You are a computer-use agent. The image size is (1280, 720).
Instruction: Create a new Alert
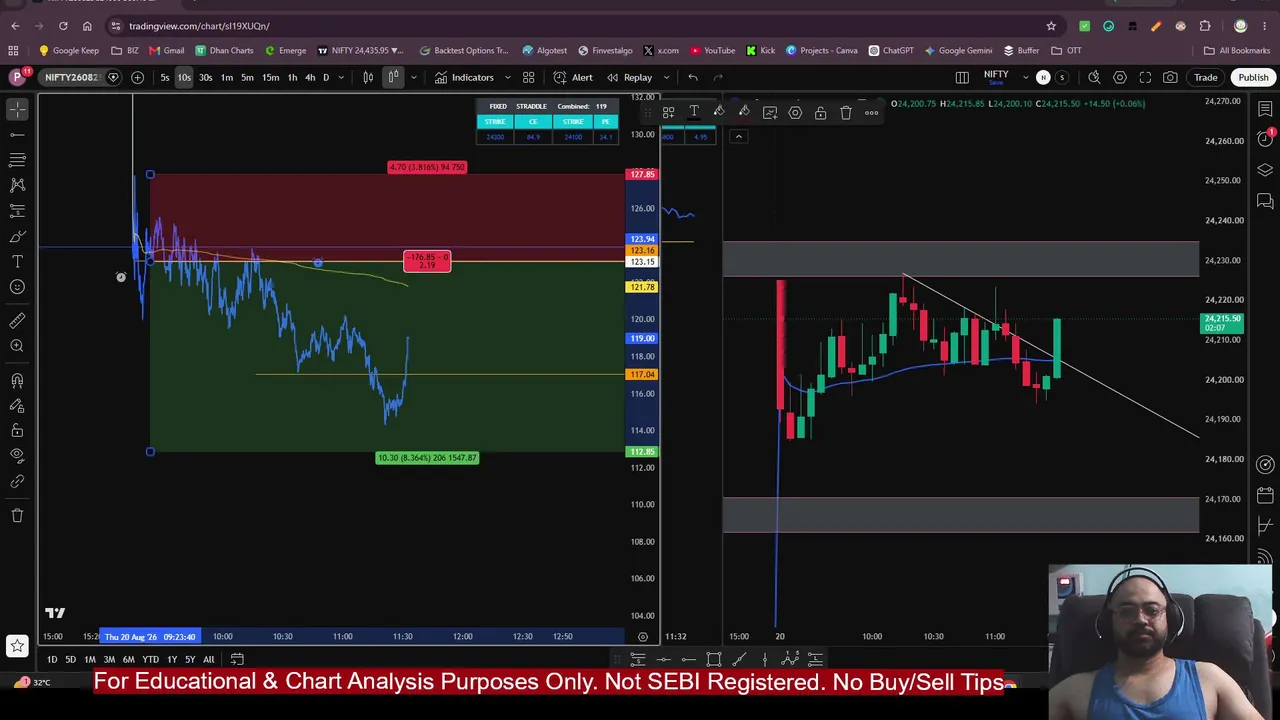coord(573,77)
